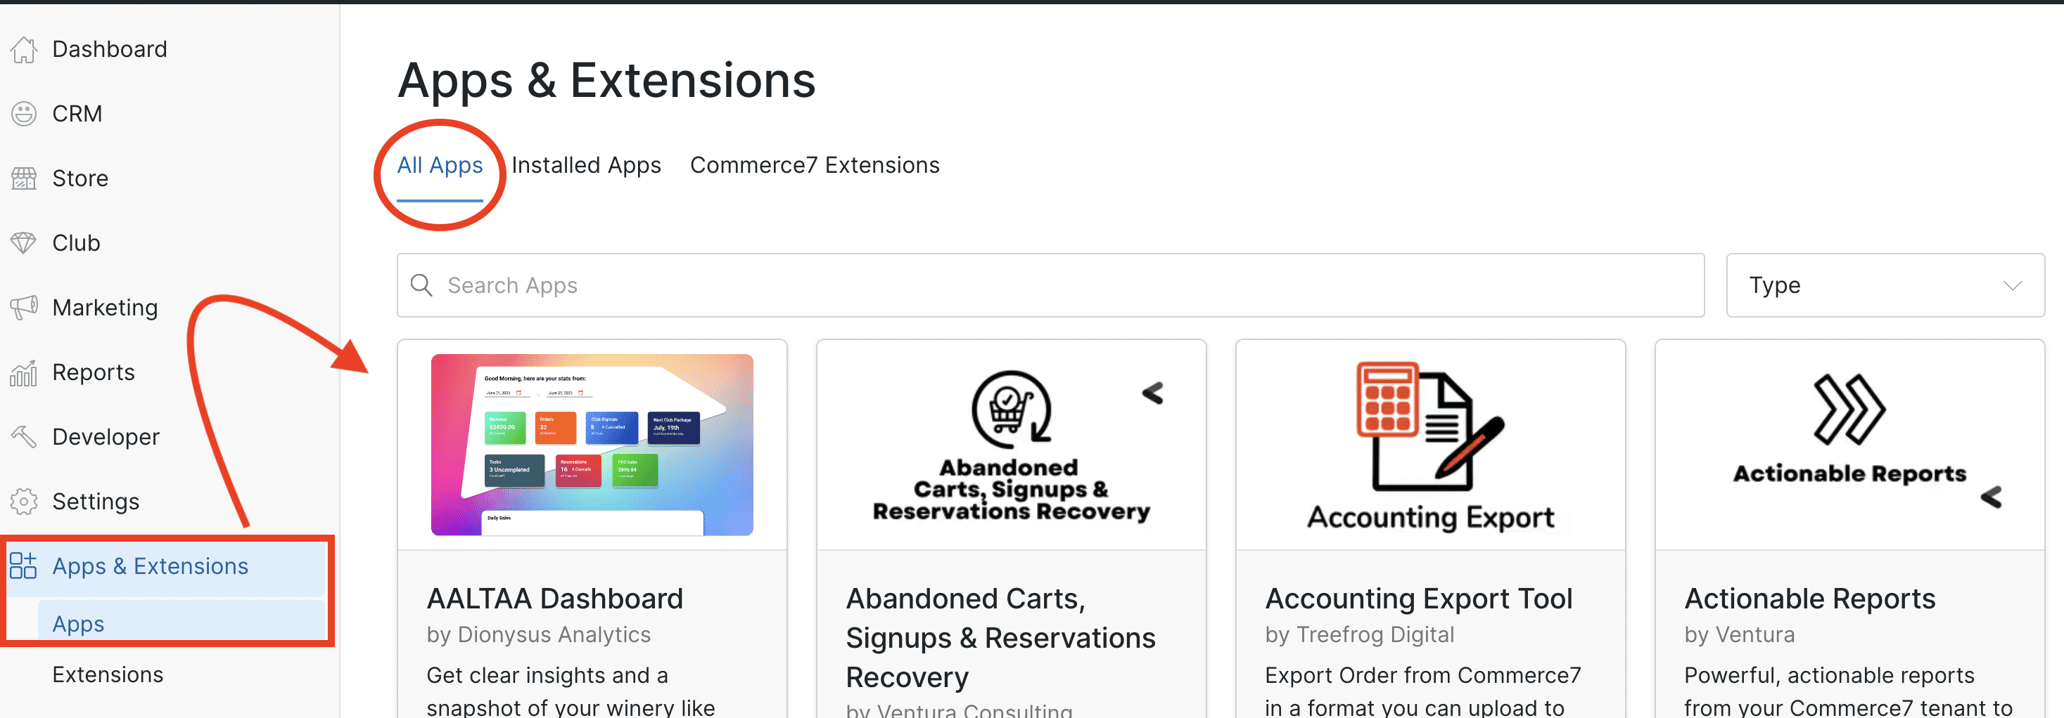Image resolution: width=2064 pixels, height=718 pixels.
Task: Select Apps under Apps & Extensions
Action: [77, 623]
